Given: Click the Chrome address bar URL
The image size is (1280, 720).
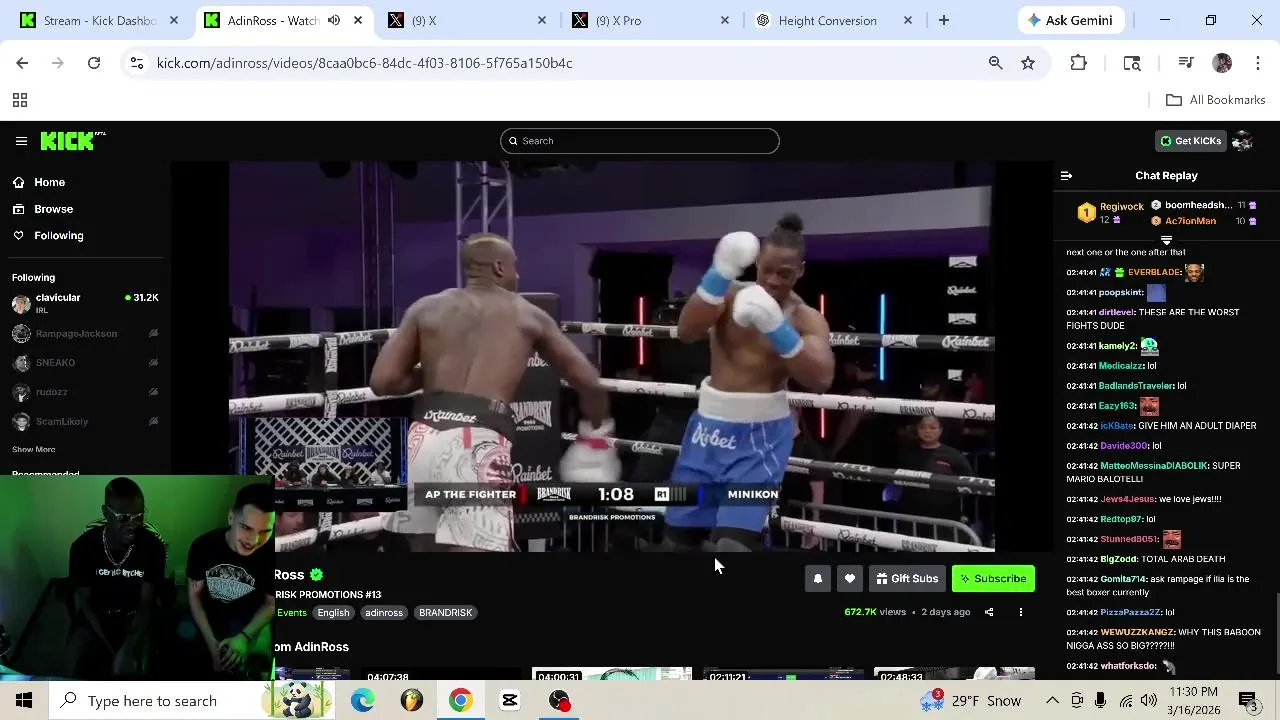Looking at the screenshot, I should click(365, 63).
